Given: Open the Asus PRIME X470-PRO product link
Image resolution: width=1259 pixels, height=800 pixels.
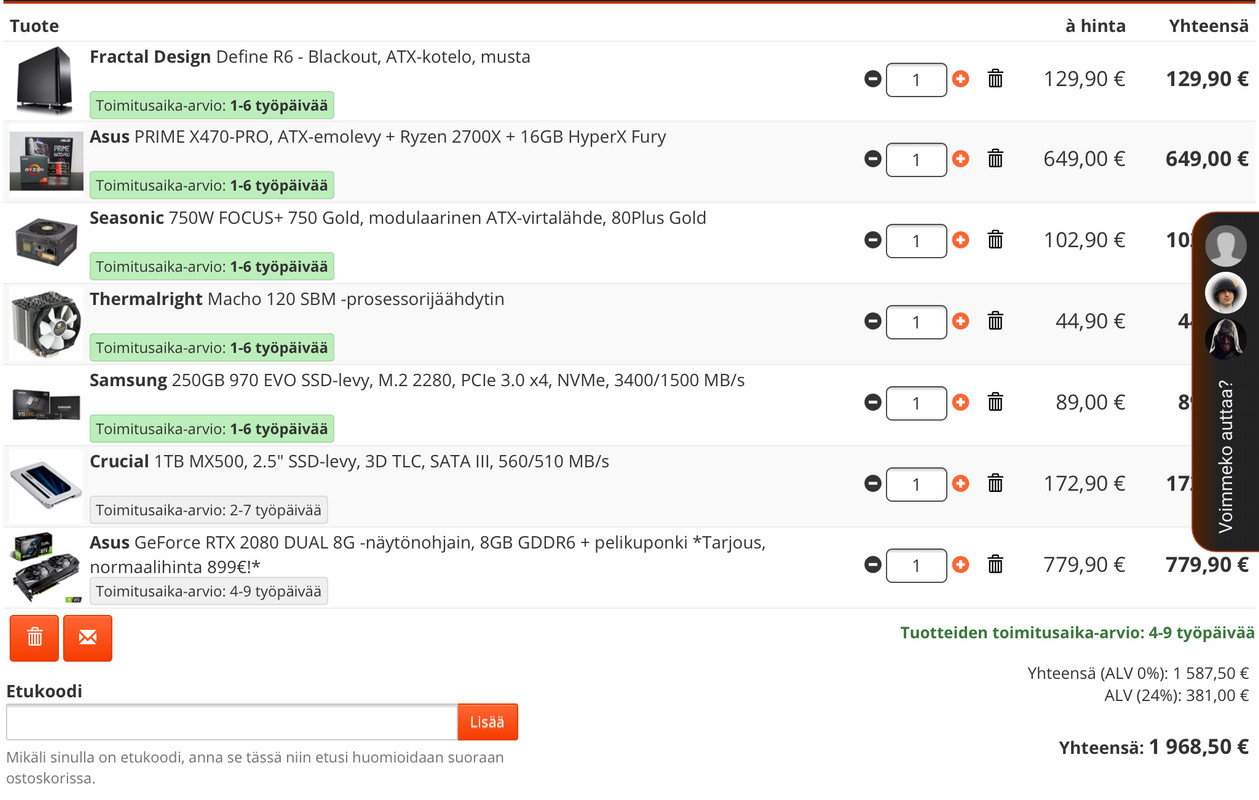Looking at the screenshot, I should point(378,137).
